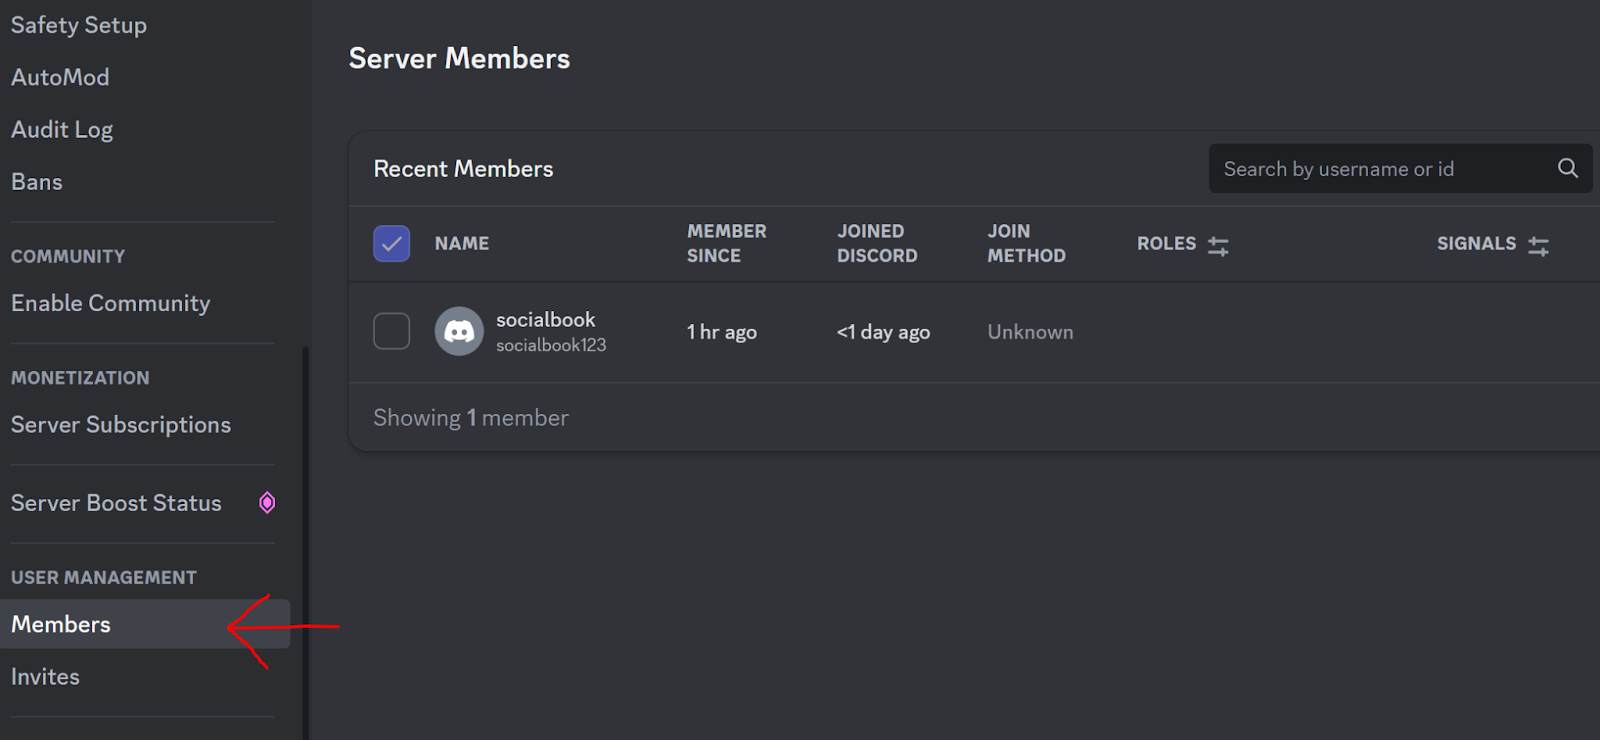Click the Server Boost gem icon
Viewport: 1600px width, 740px height.
267,503
